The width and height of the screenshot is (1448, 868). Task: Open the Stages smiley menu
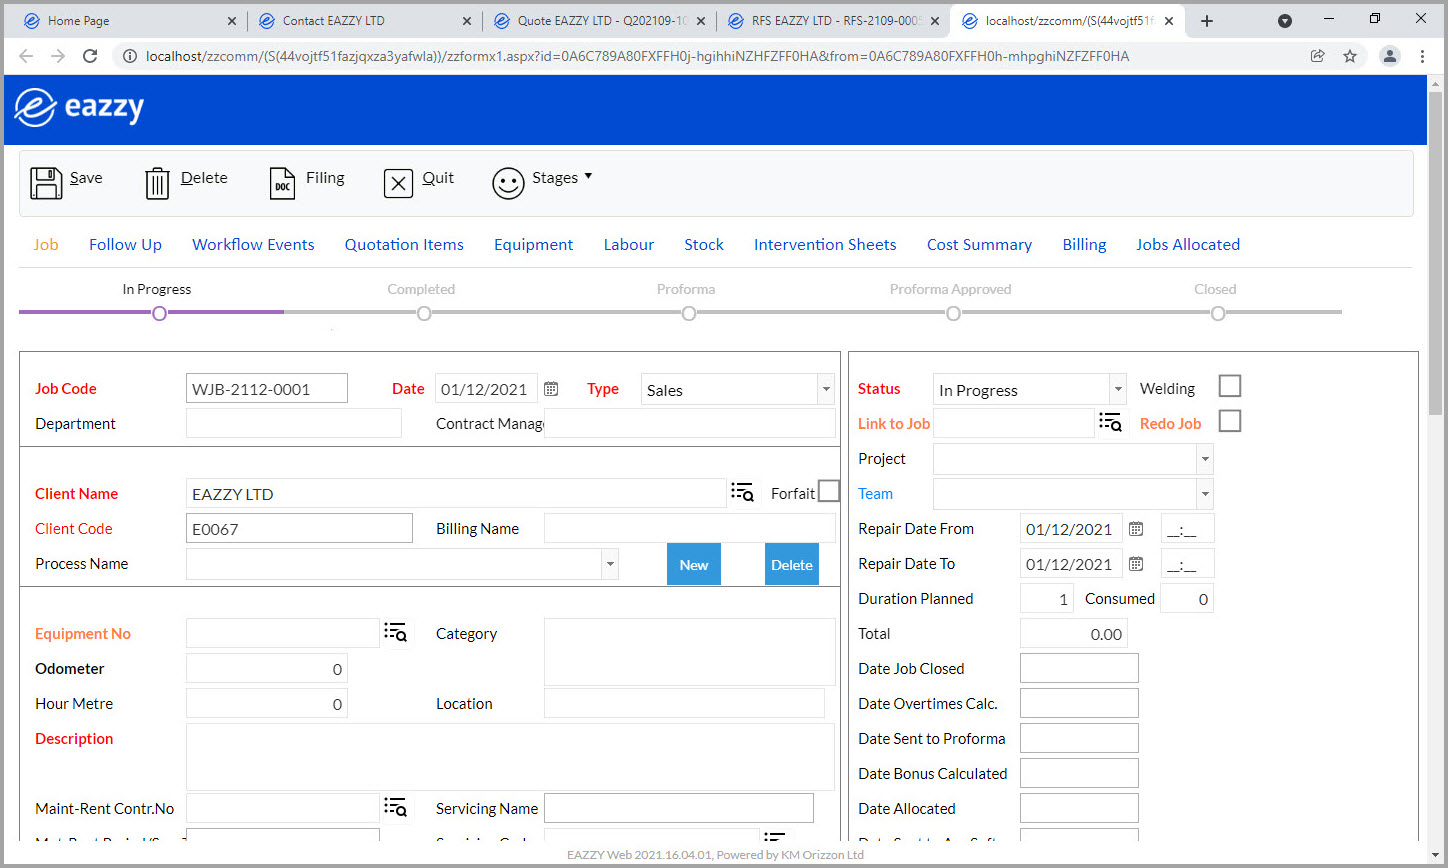coord(508,183)
